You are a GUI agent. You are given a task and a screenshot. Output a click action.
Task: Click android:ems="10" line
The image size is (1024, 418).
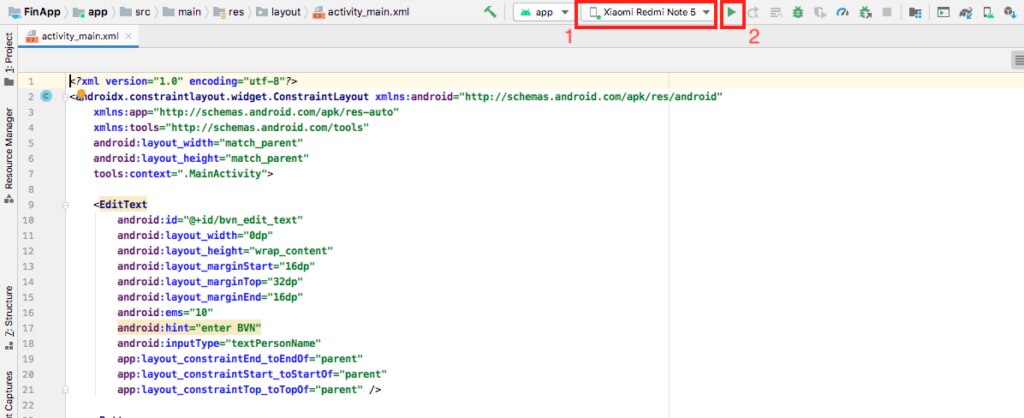pos(165,313)
